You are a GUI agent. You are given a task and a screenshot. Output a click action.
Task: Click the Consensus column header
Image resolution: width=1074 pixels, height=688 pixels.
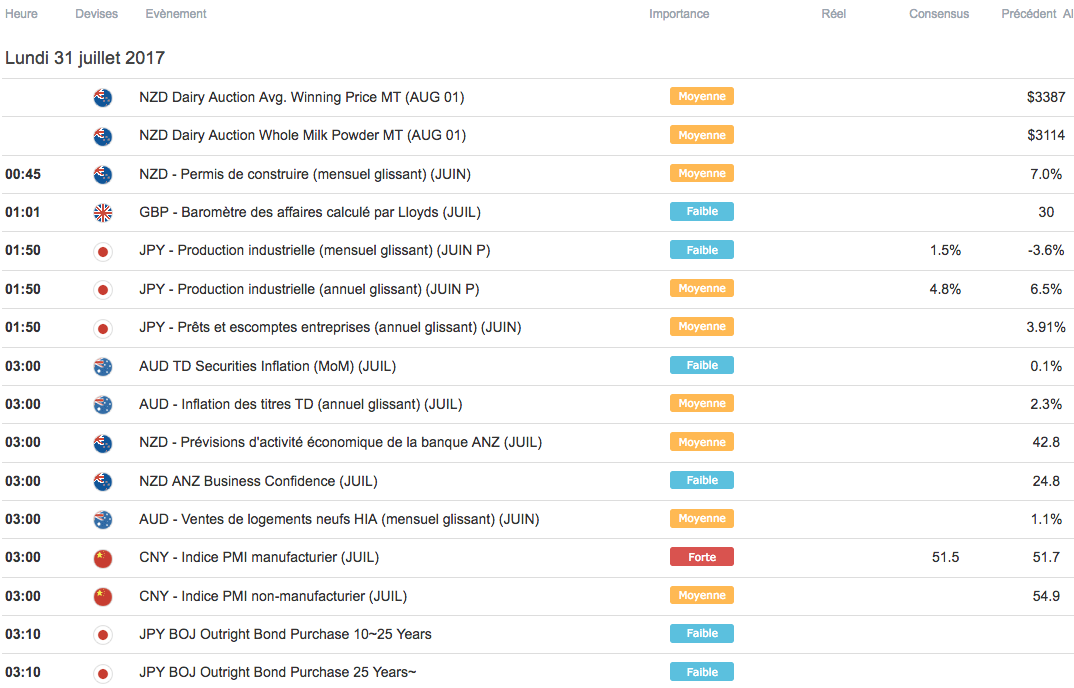point(939,14)
